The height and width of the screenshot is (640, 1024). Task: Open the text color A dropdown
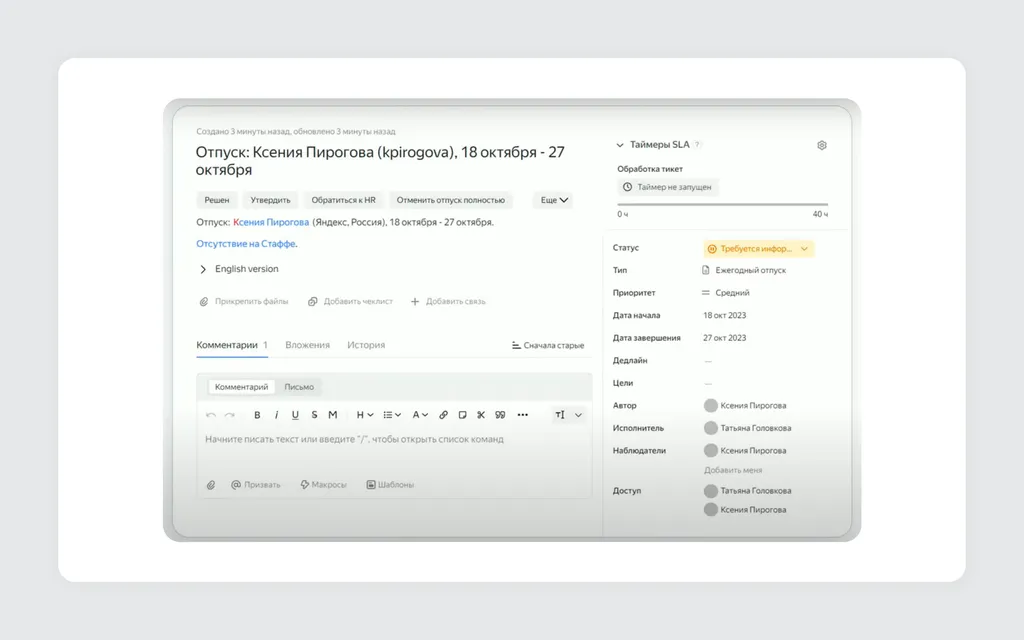[x=420, y=415]
